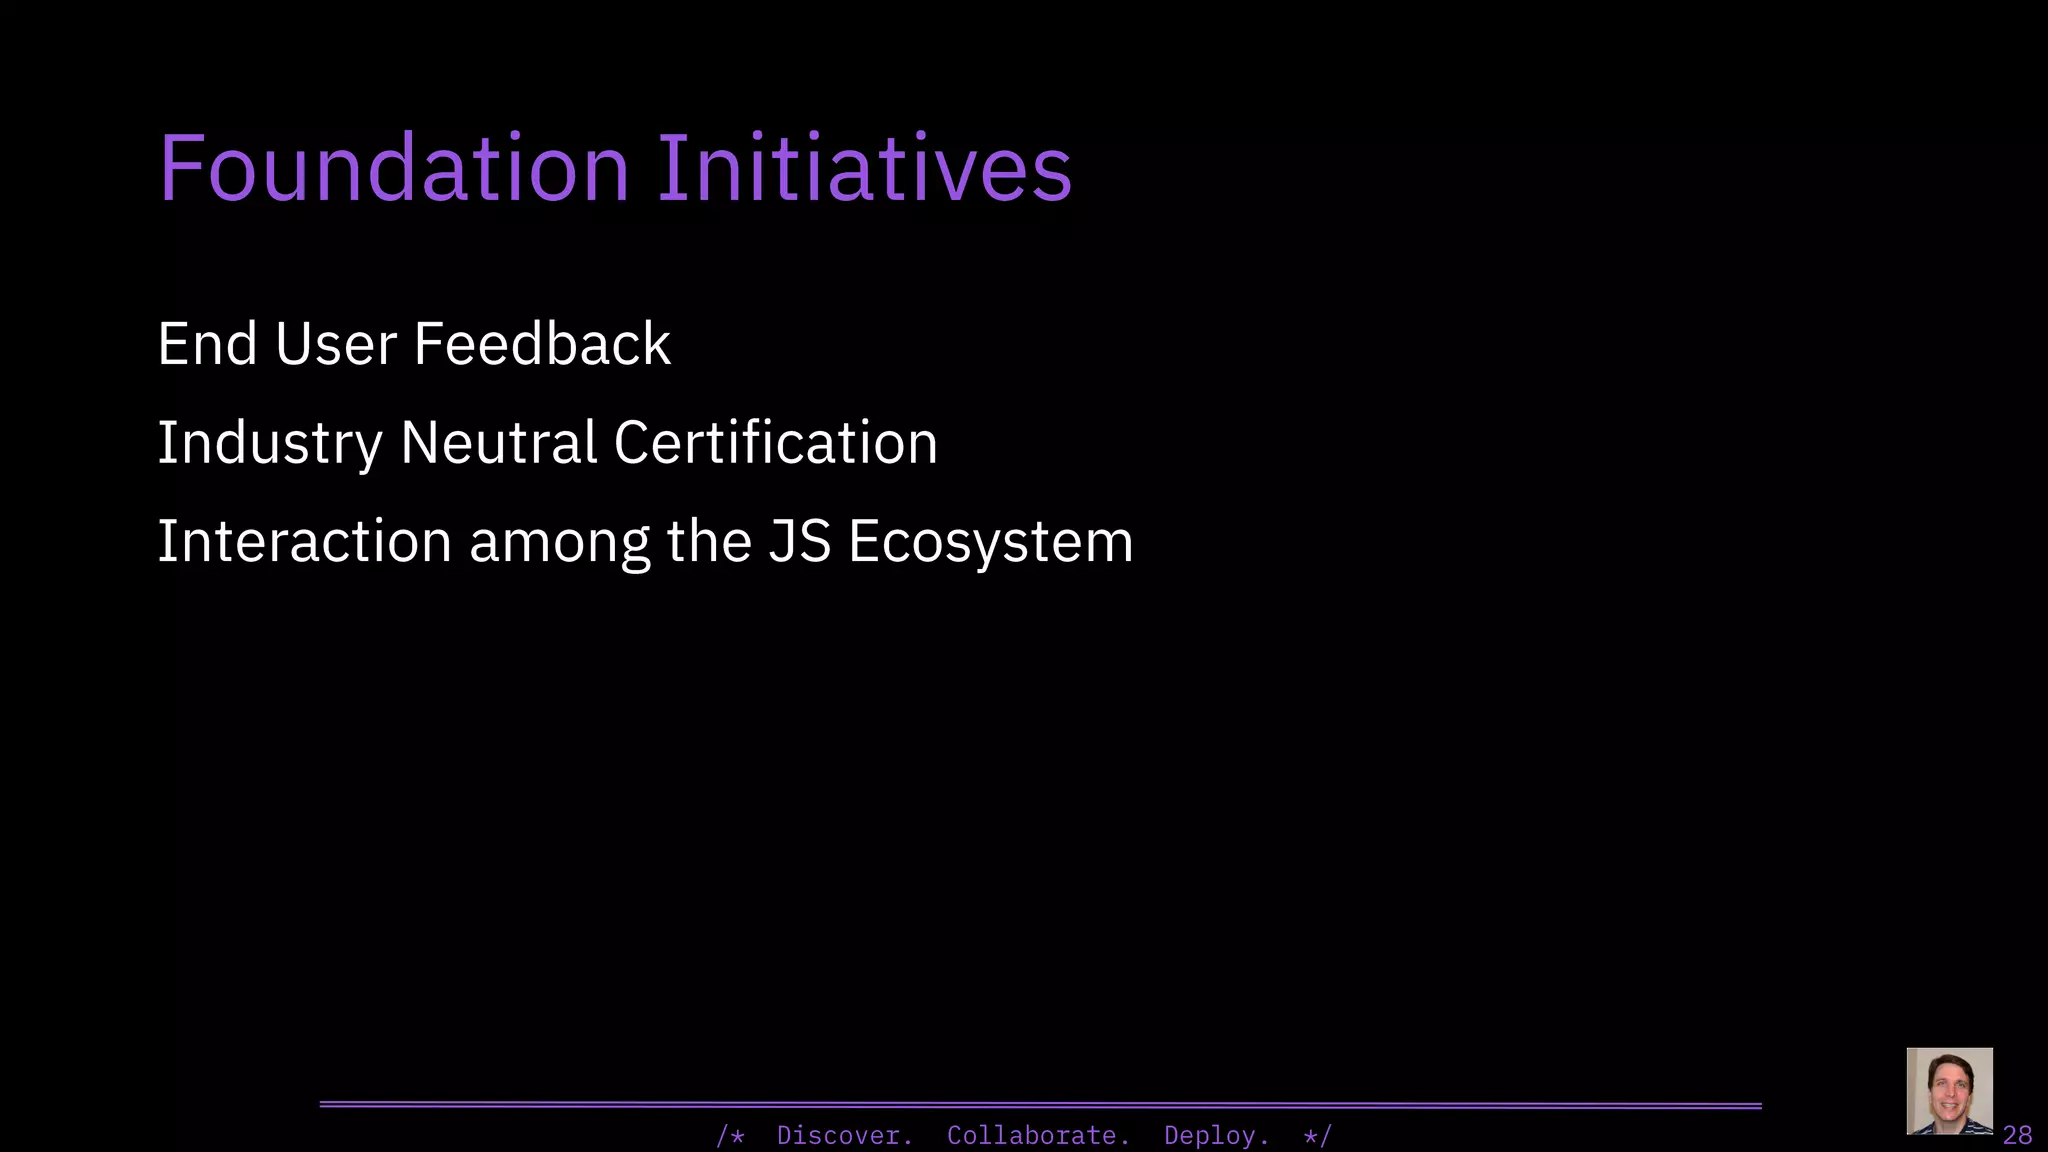Click the letters 'JS' in third line
Viewport: 2048px width, 1152px height.
tap(800, 542)
